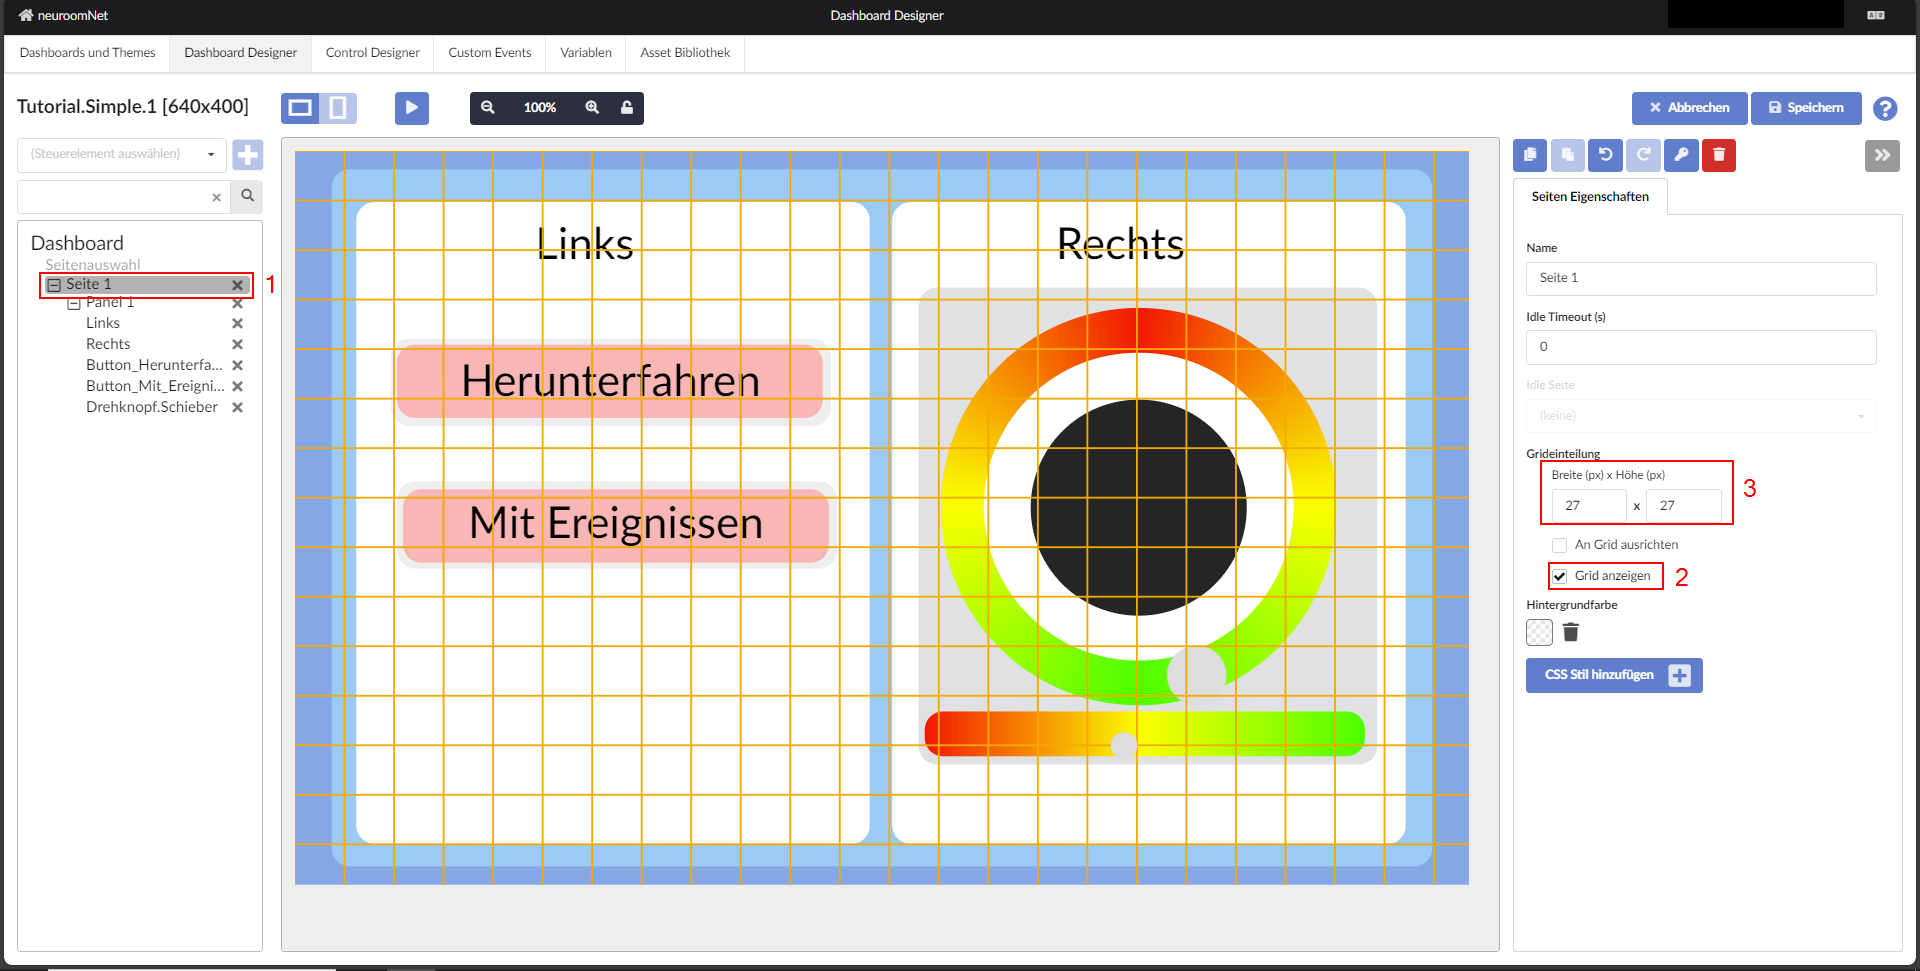Collapse properties panel with double chevron

[1882, 155]
